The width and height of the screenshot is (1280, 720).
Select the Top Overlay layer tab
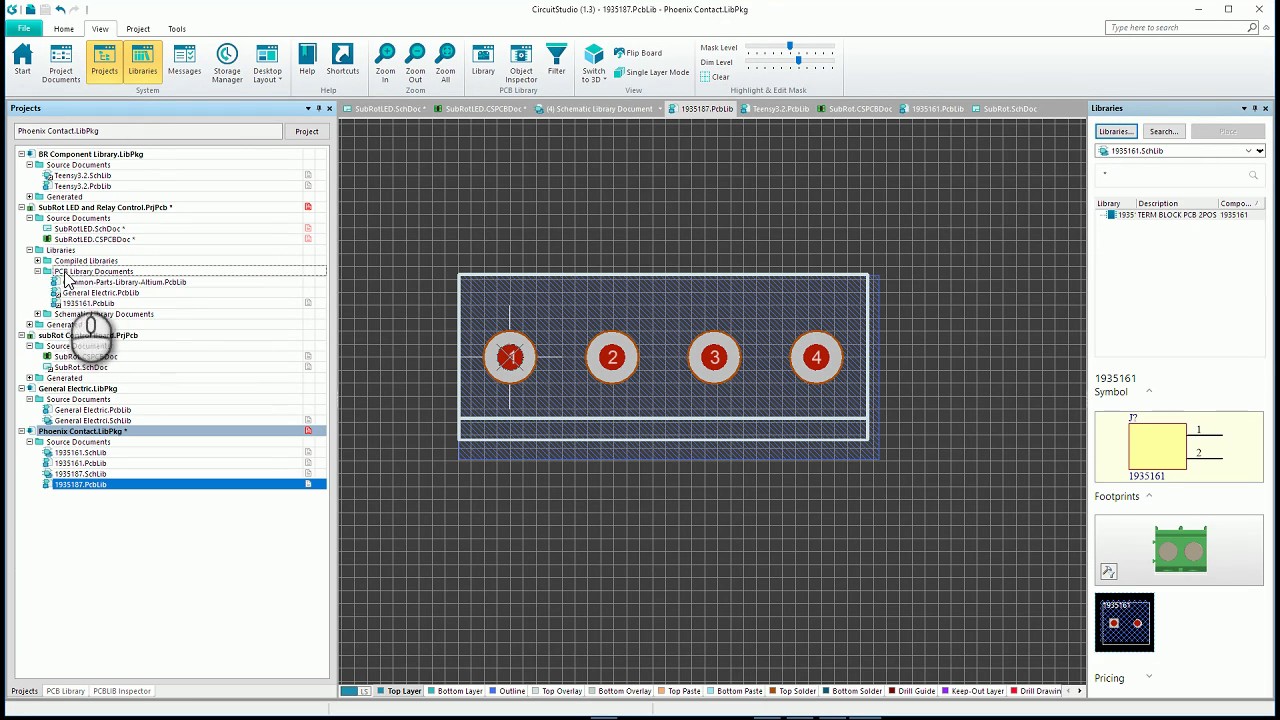[556, 691]
